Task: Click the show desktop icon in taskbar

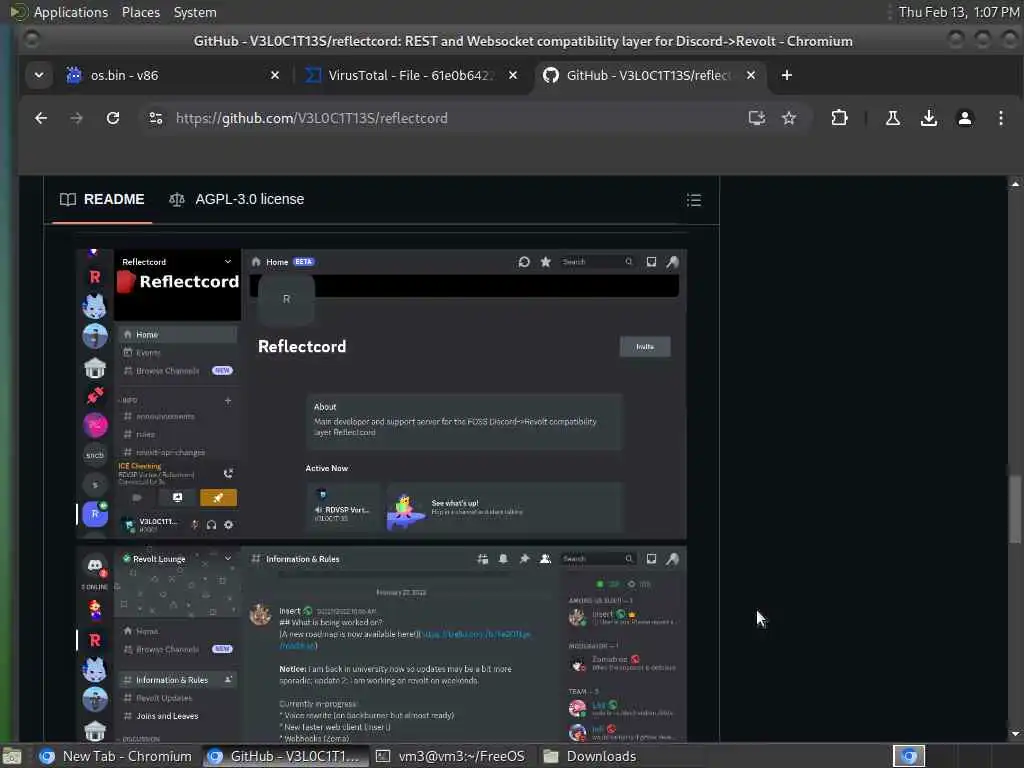Action: [12, 757]
